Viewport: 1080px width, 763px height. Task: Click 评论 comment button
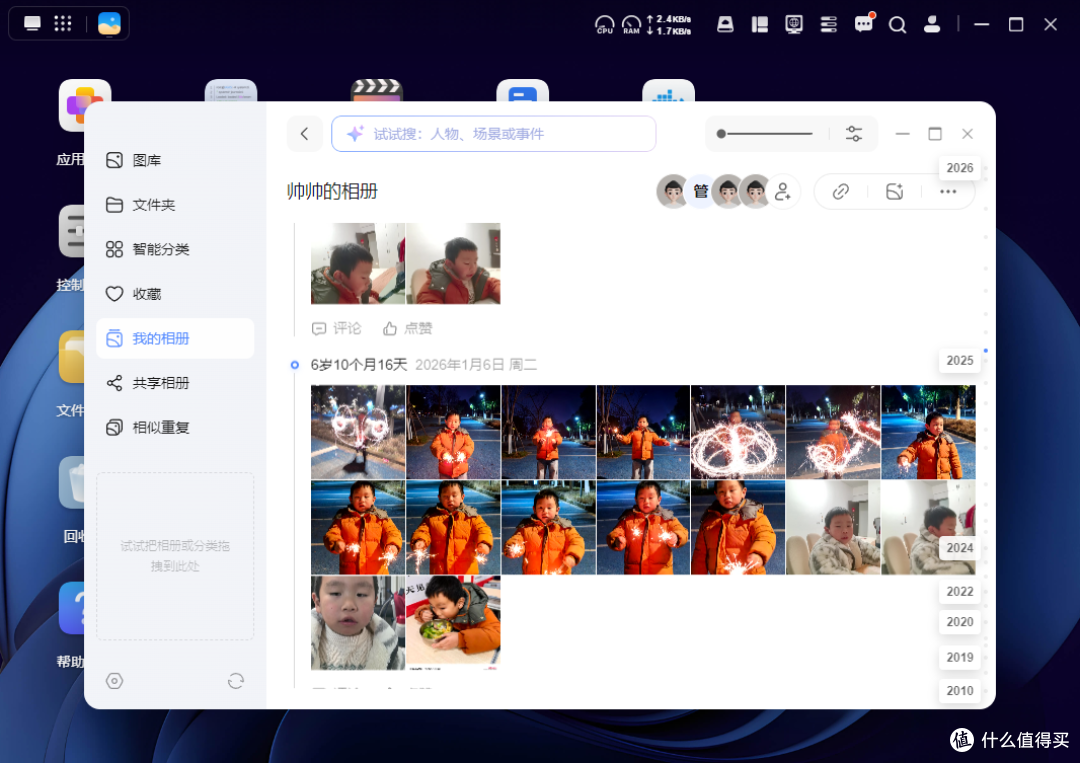point(336,328)
